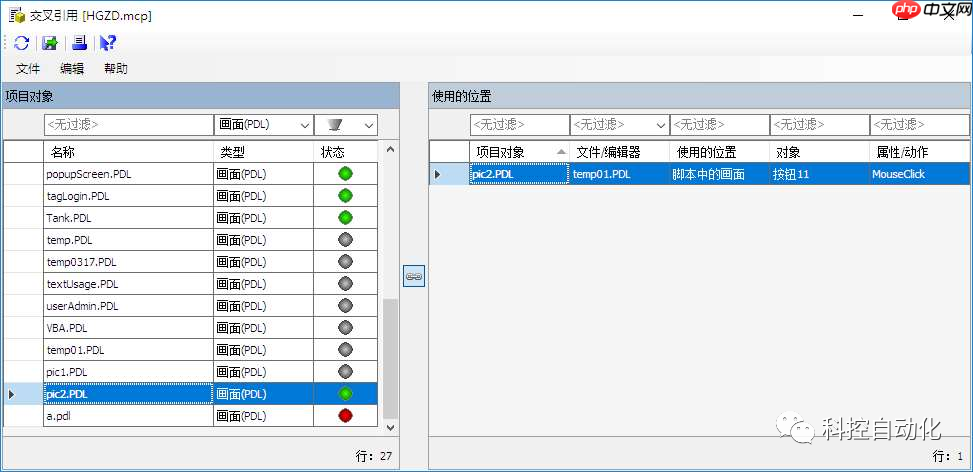This screenshot has height=472, width=973.
Task: Click the 脚本中的画面 cell
Action: 720,174
